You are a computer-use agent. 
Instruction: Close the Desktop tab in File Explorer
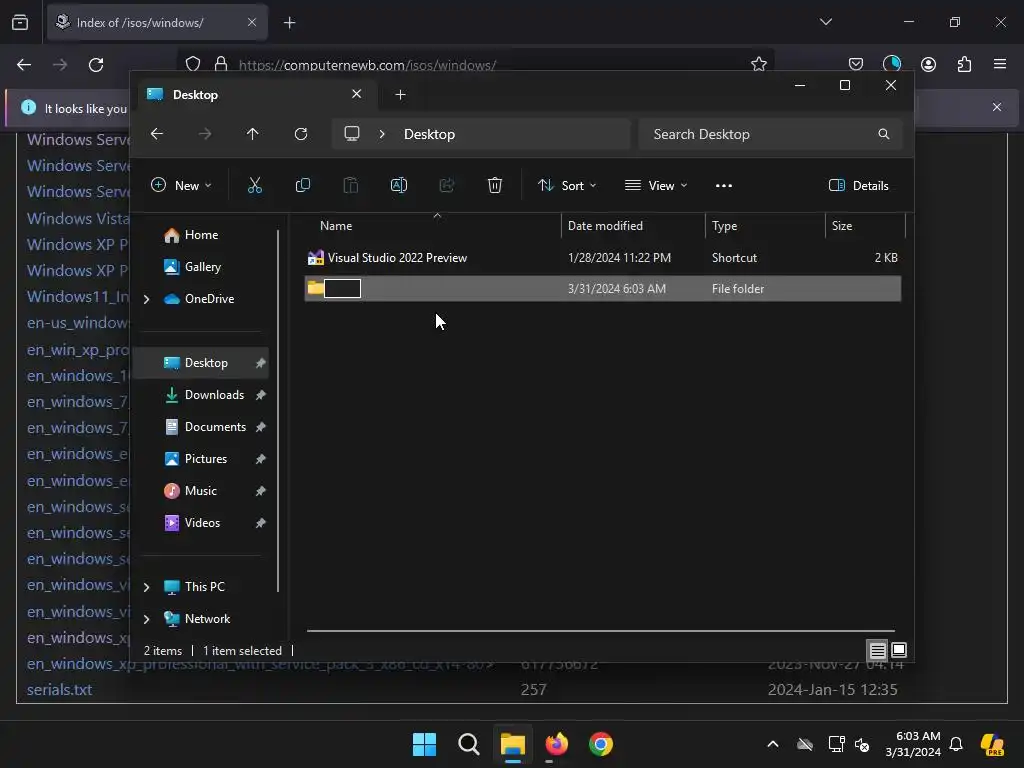(x=357, y=94)
